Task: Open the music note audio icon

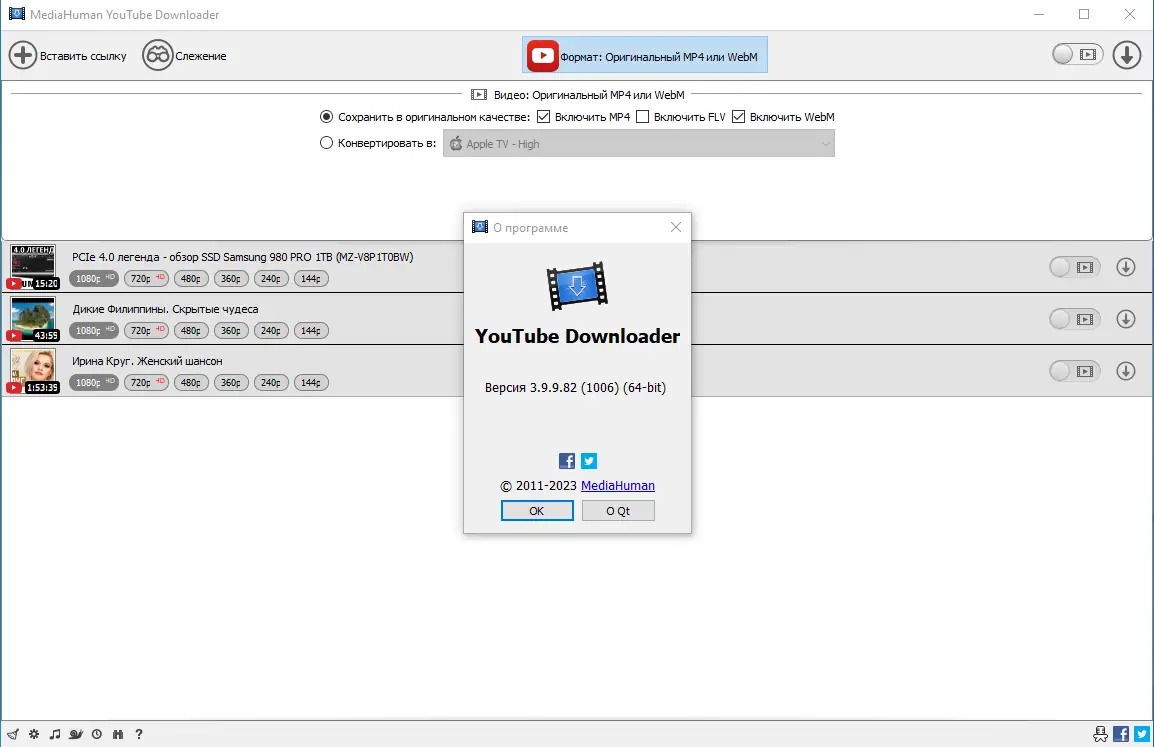Action: pyautogui.click(x=54, y=733)
